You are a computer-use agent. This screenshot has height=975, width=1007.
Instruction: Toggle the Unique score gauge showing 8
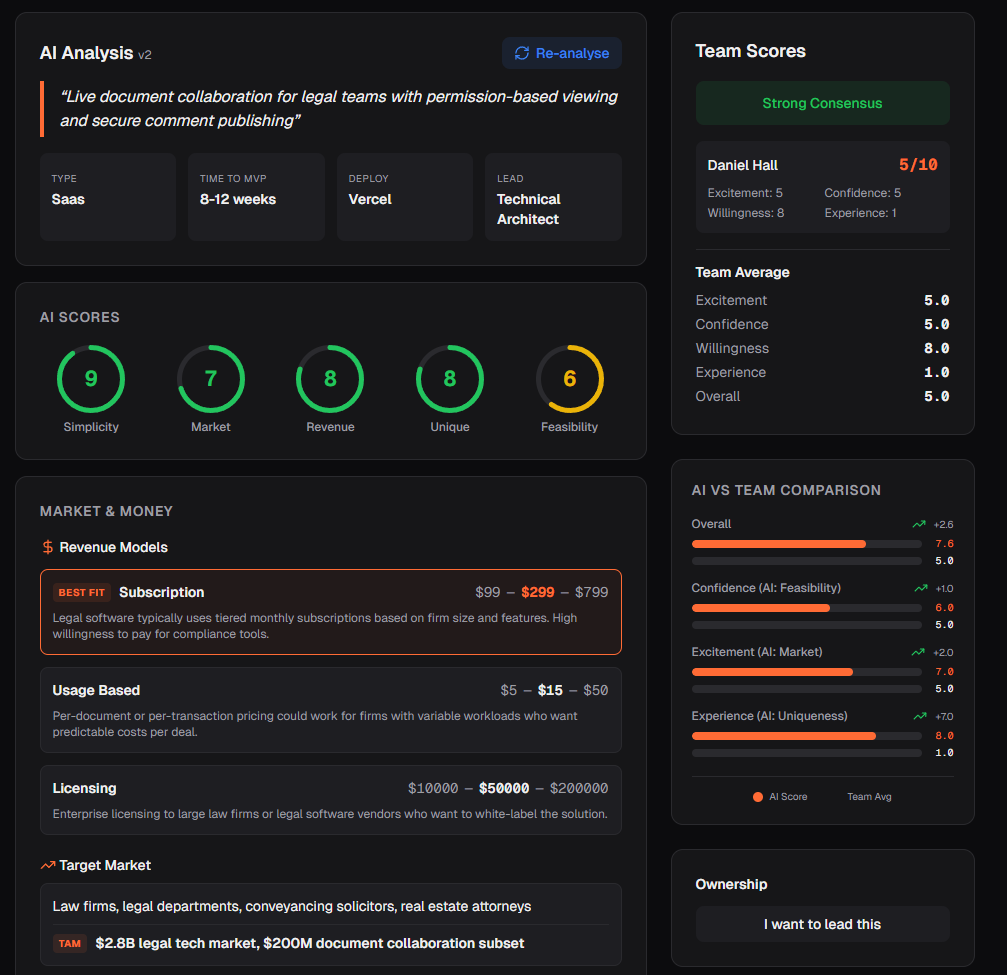point(449,379)
